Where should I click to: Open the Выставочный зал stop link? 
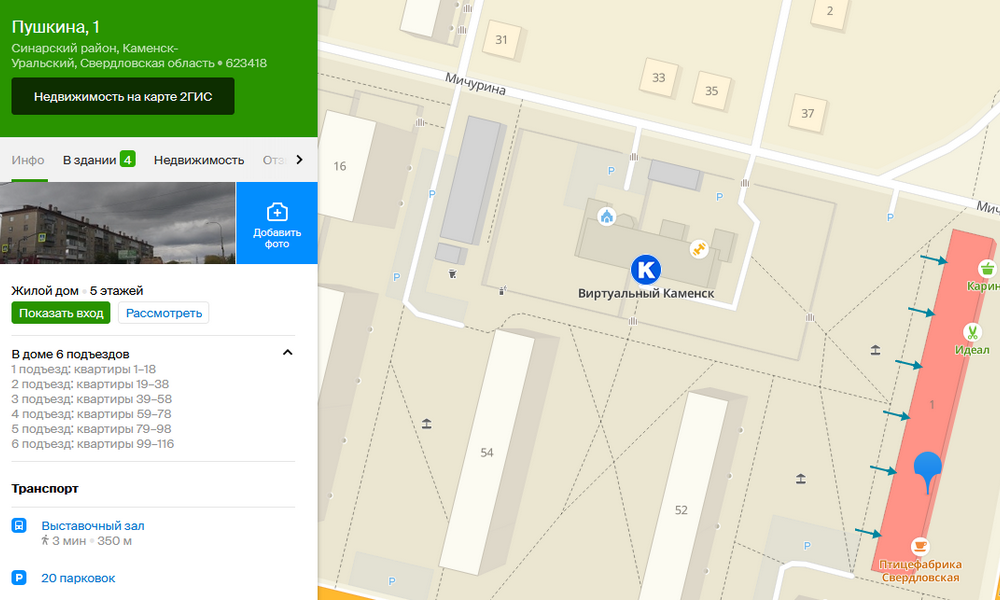click(x=93, y=525)
